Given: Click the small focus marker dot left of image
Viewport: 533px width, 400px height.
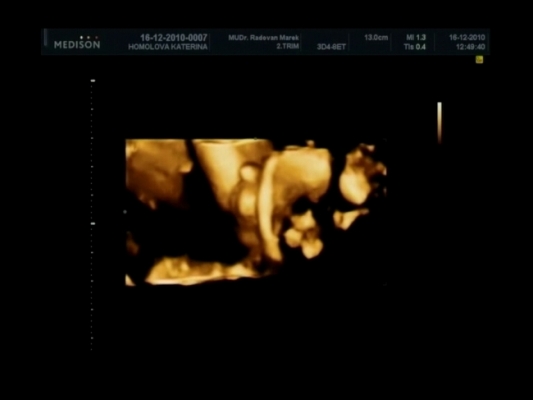Looking at the screenshot, I should [125, 212].
